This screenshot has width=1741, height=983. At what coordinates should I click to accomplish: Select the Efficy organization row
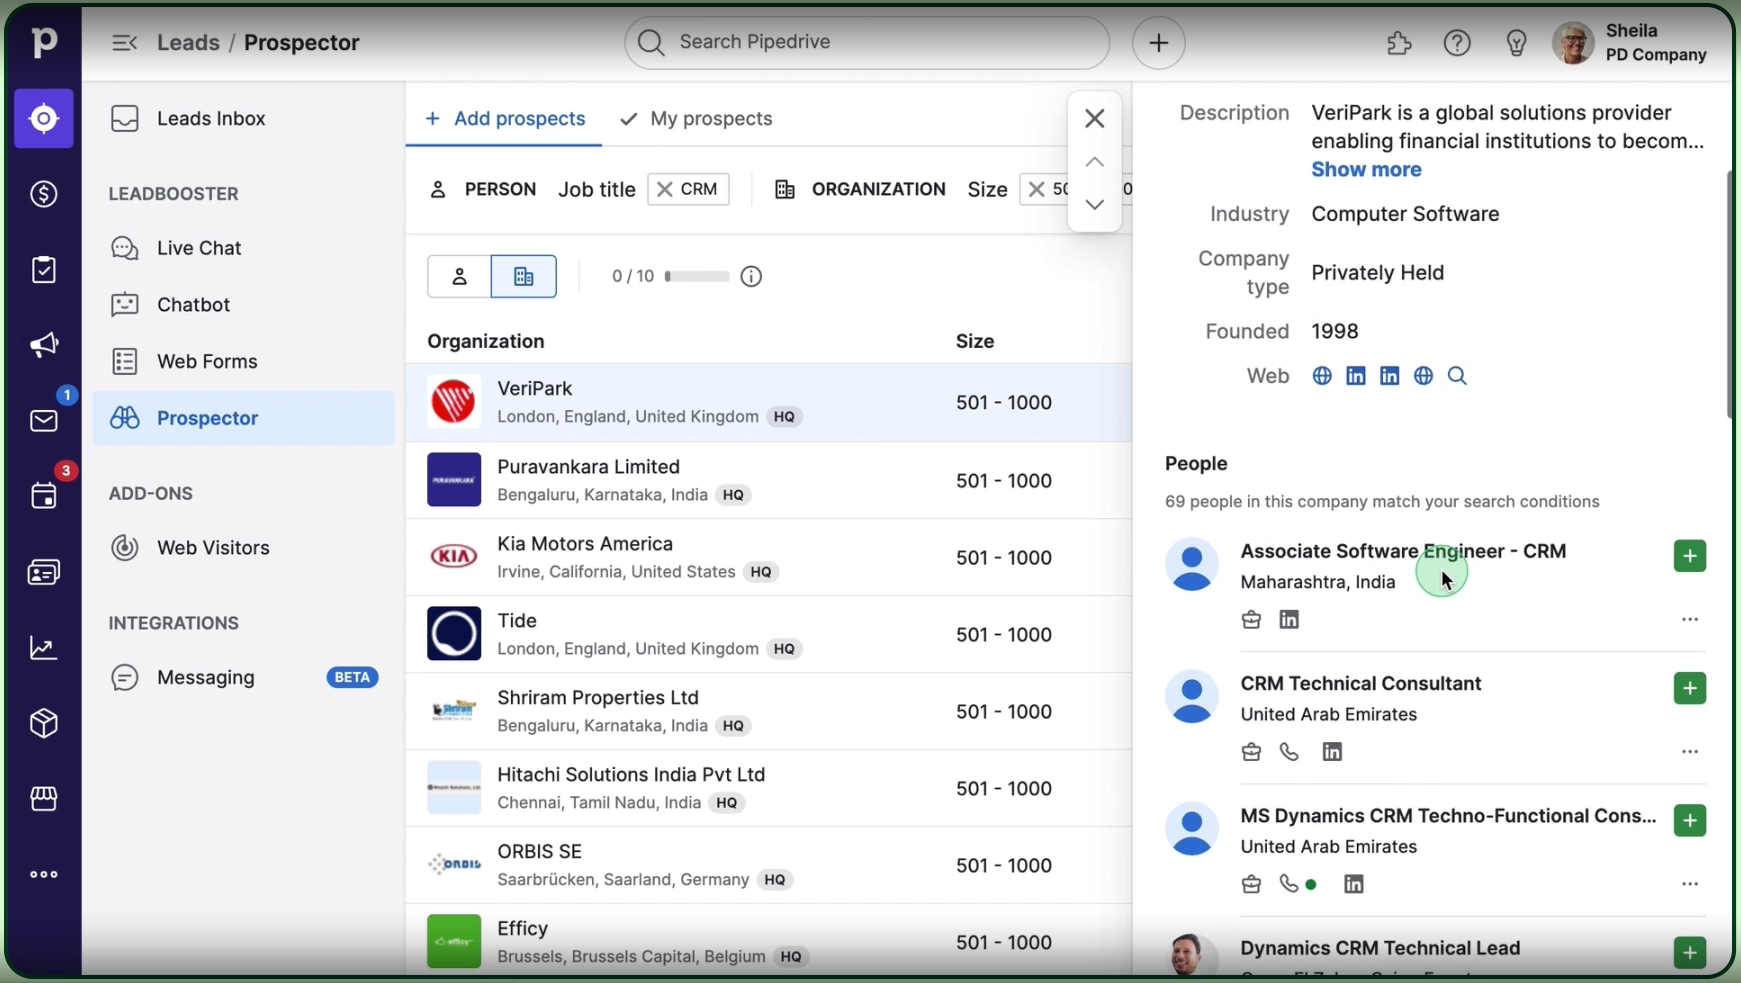click(769, 941)
